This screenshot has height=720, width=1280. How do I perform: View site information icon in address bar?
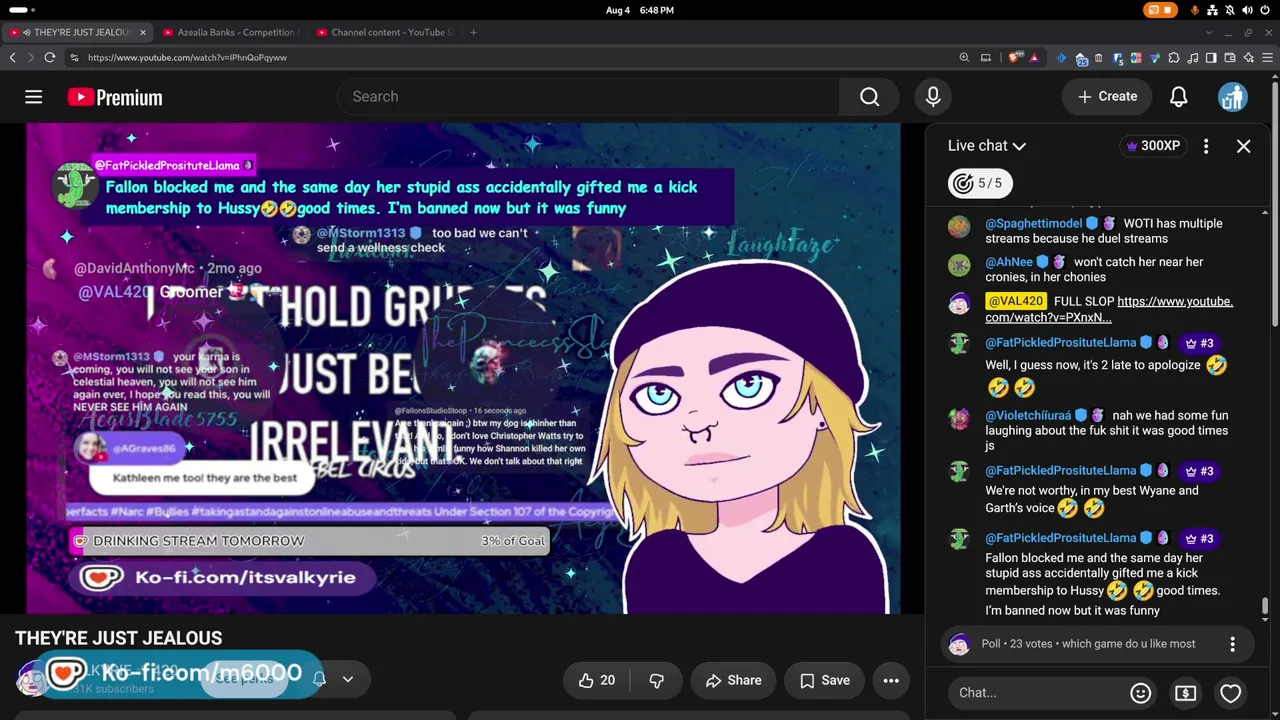point(75,58)
